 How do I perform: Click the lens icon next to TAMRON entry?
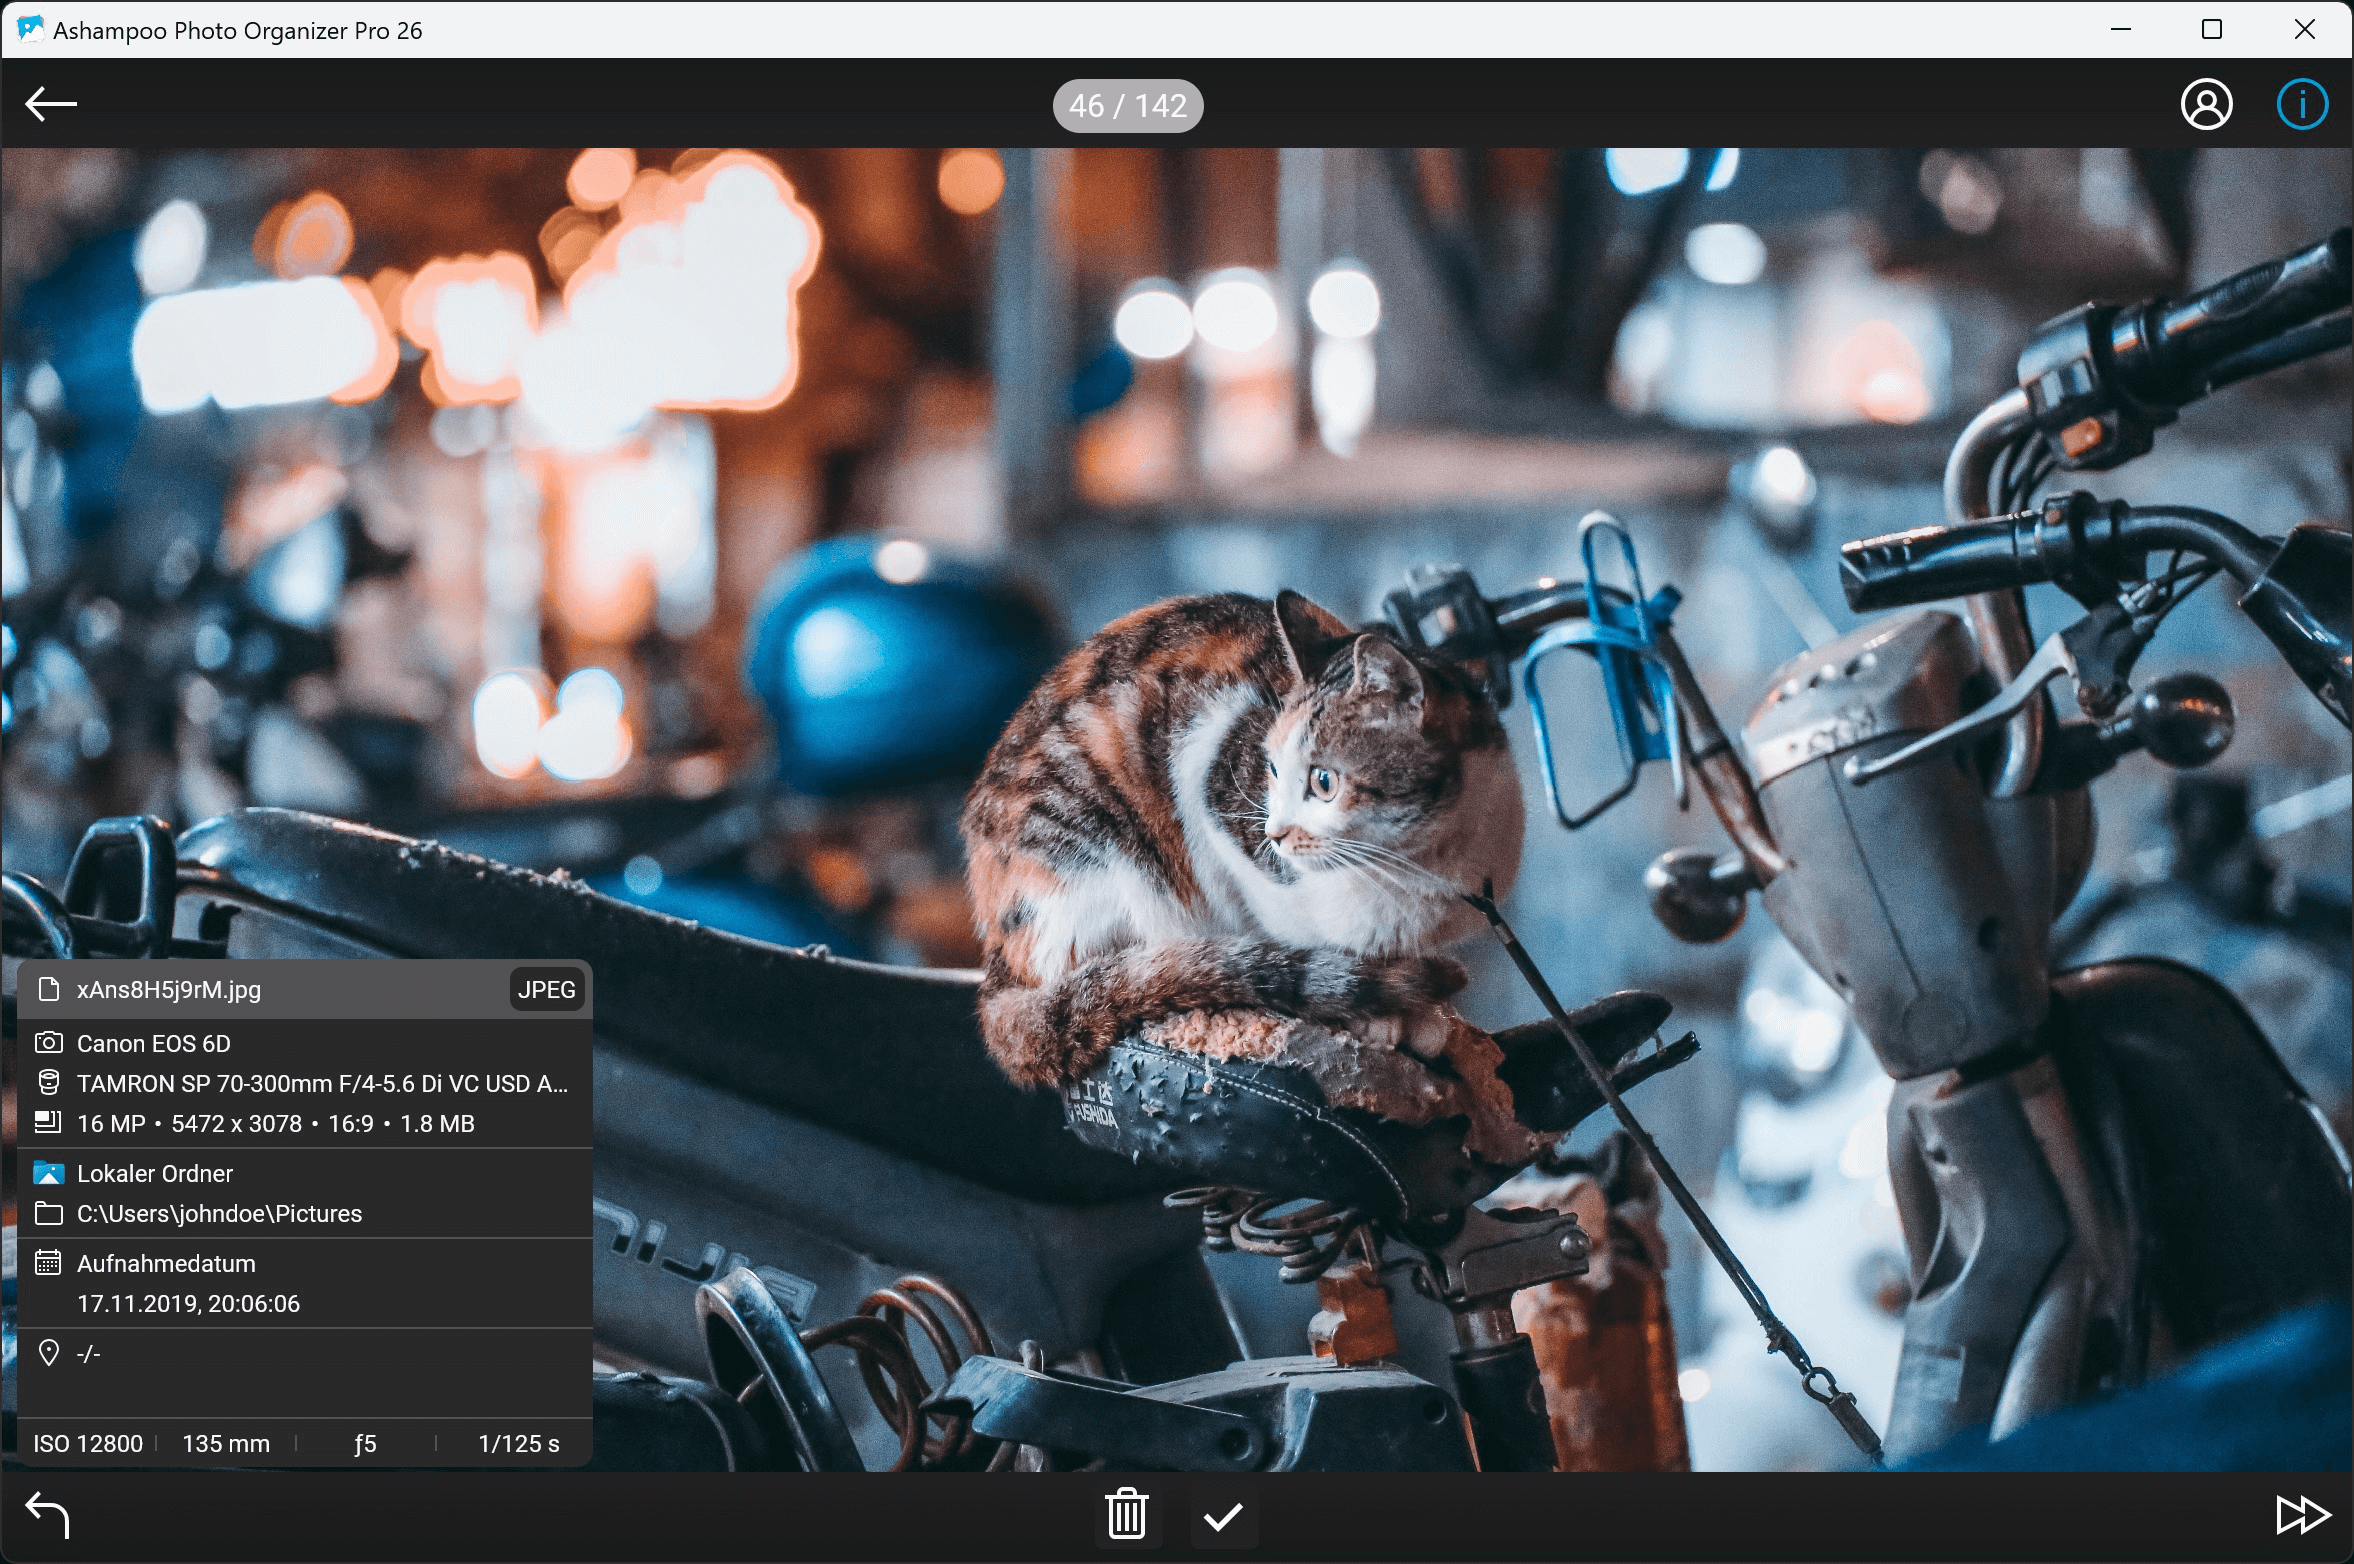[48, 1083]
